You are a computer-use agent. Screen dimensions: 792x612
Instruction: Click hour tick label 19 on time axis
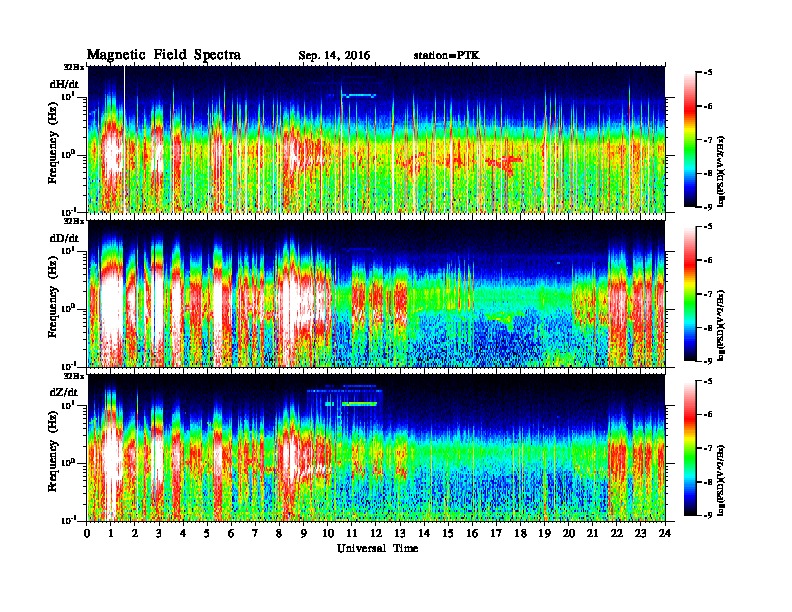544,533
